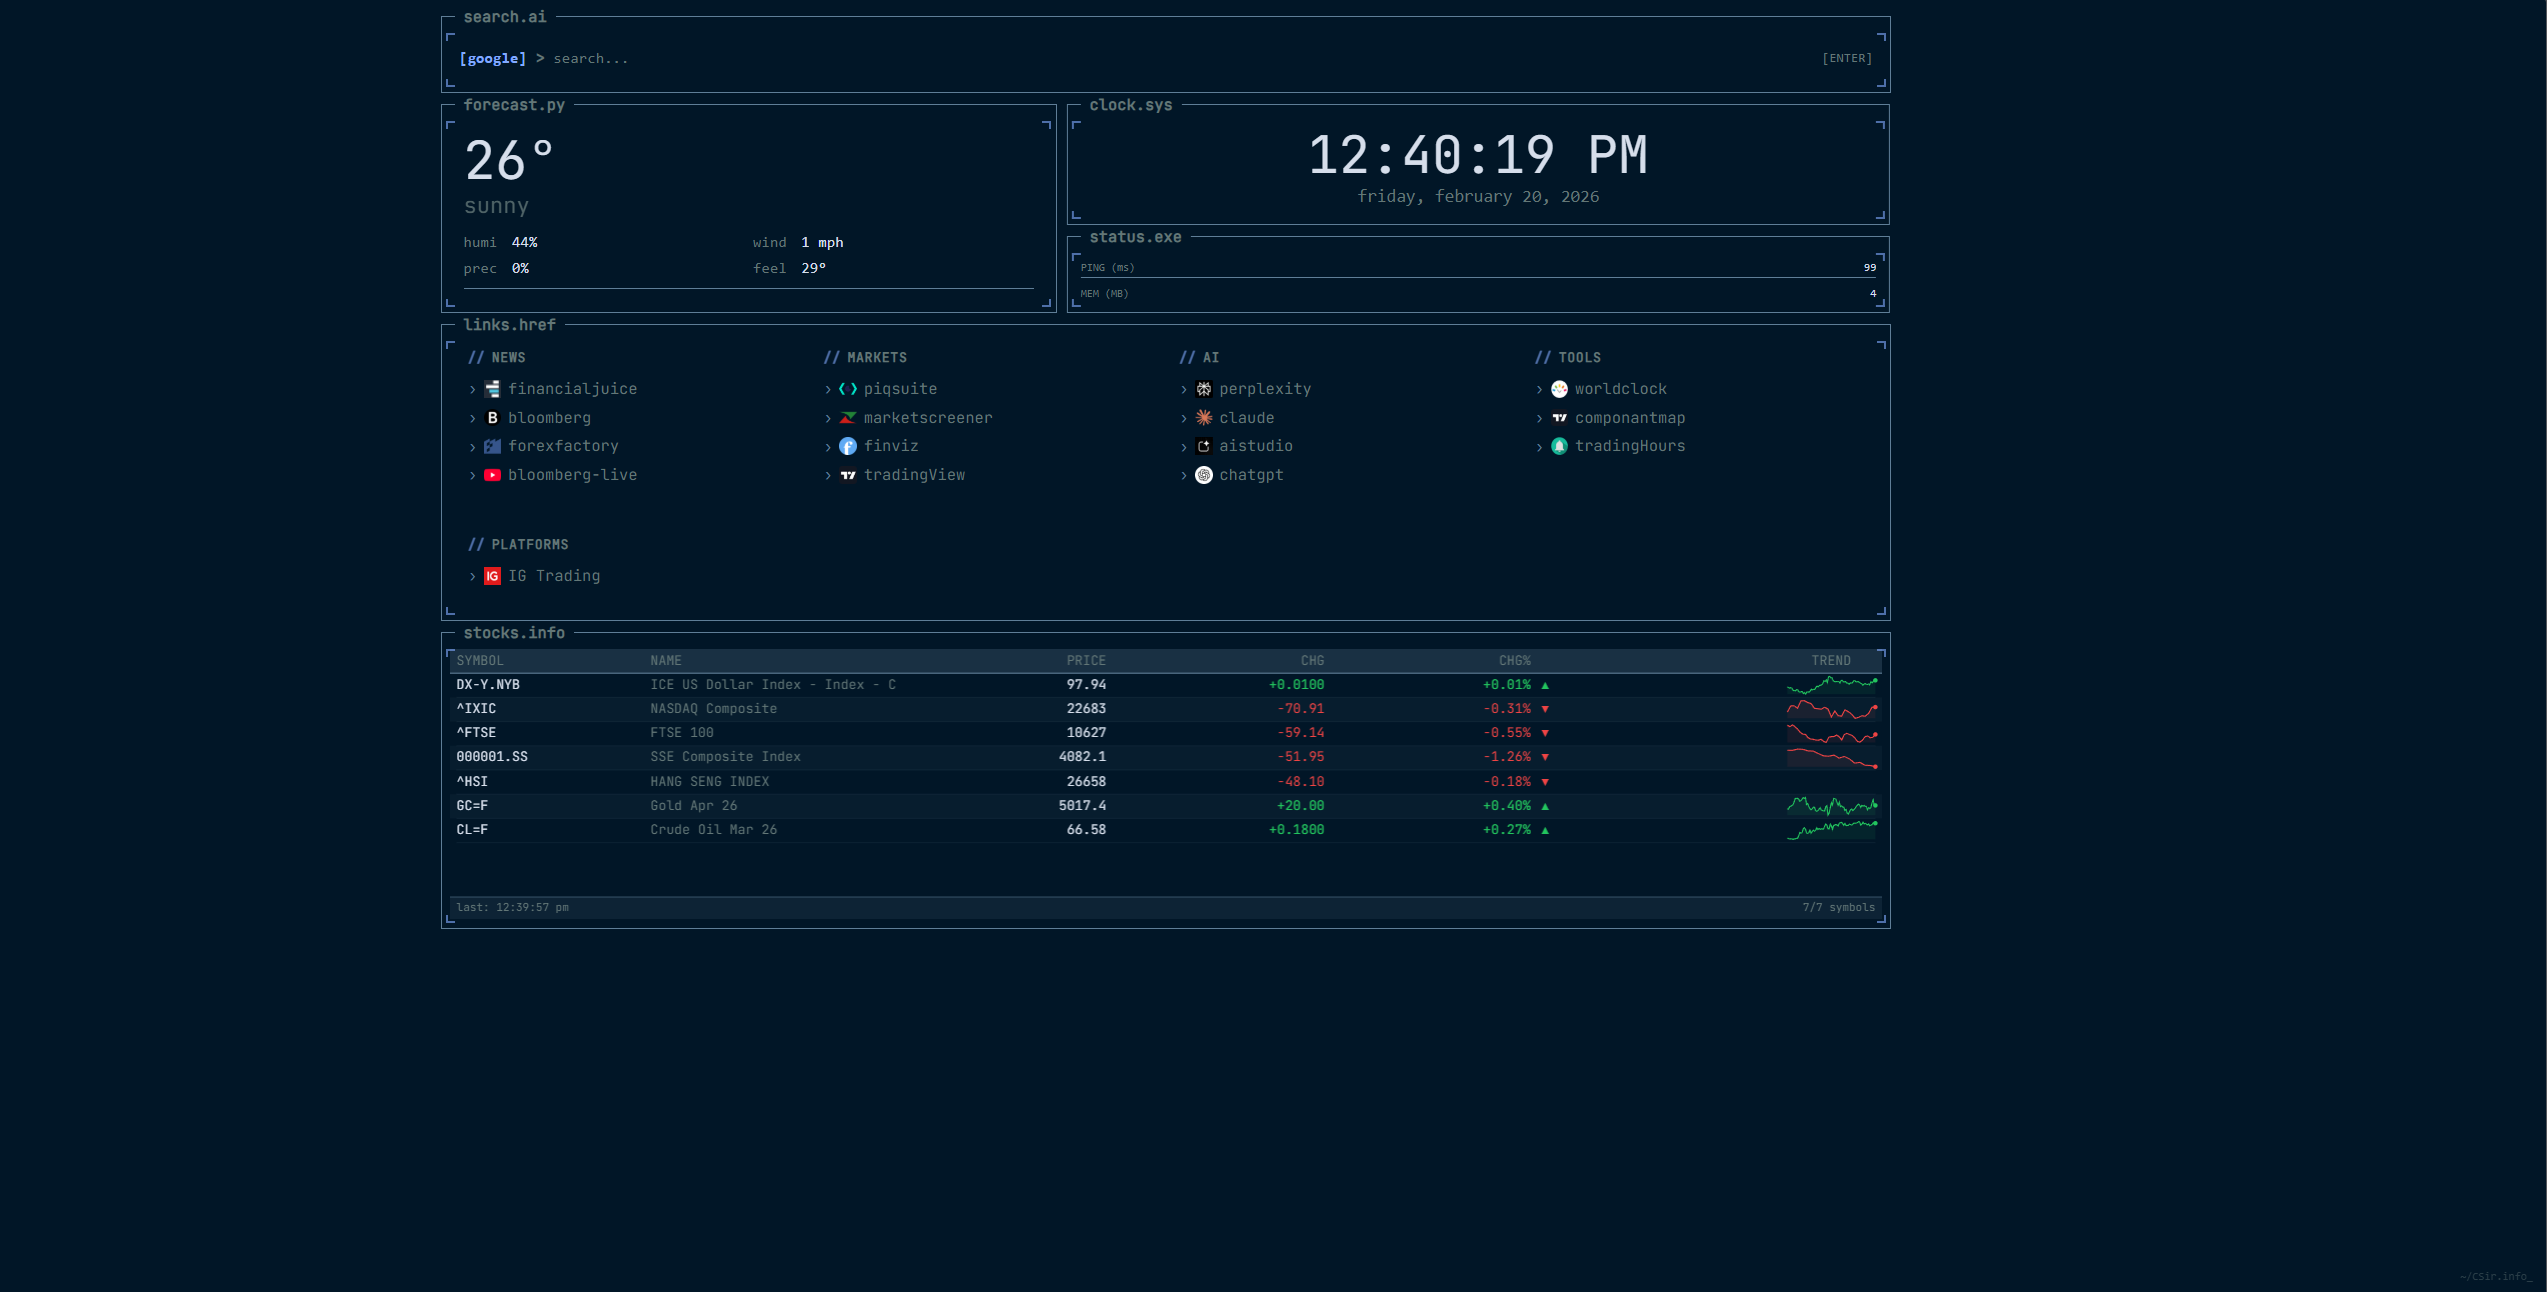Click the IG Trading red icon
The width and height of the screenshot is (2547, 1292).
point(492,576)
